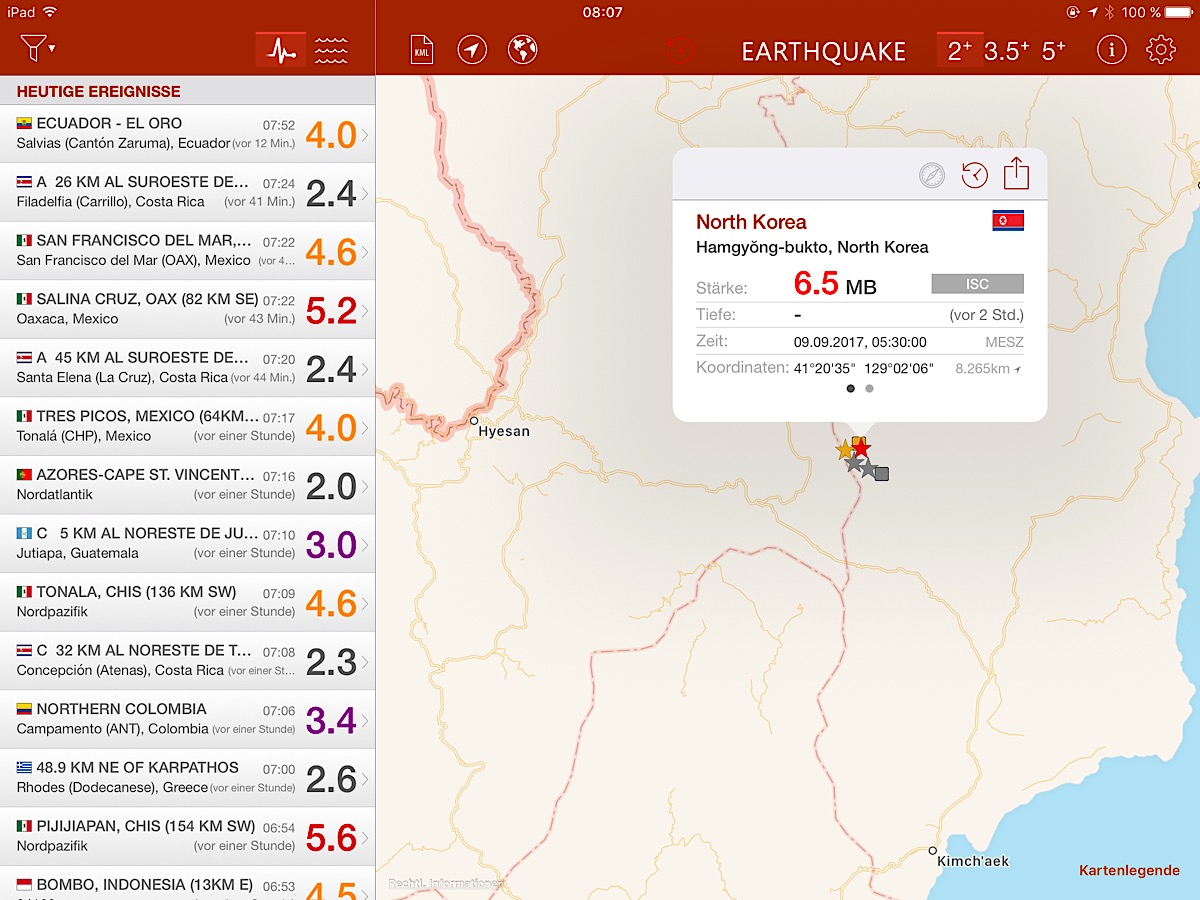Open the settings gear
1200x900 pixels.
pos(1161,50)
